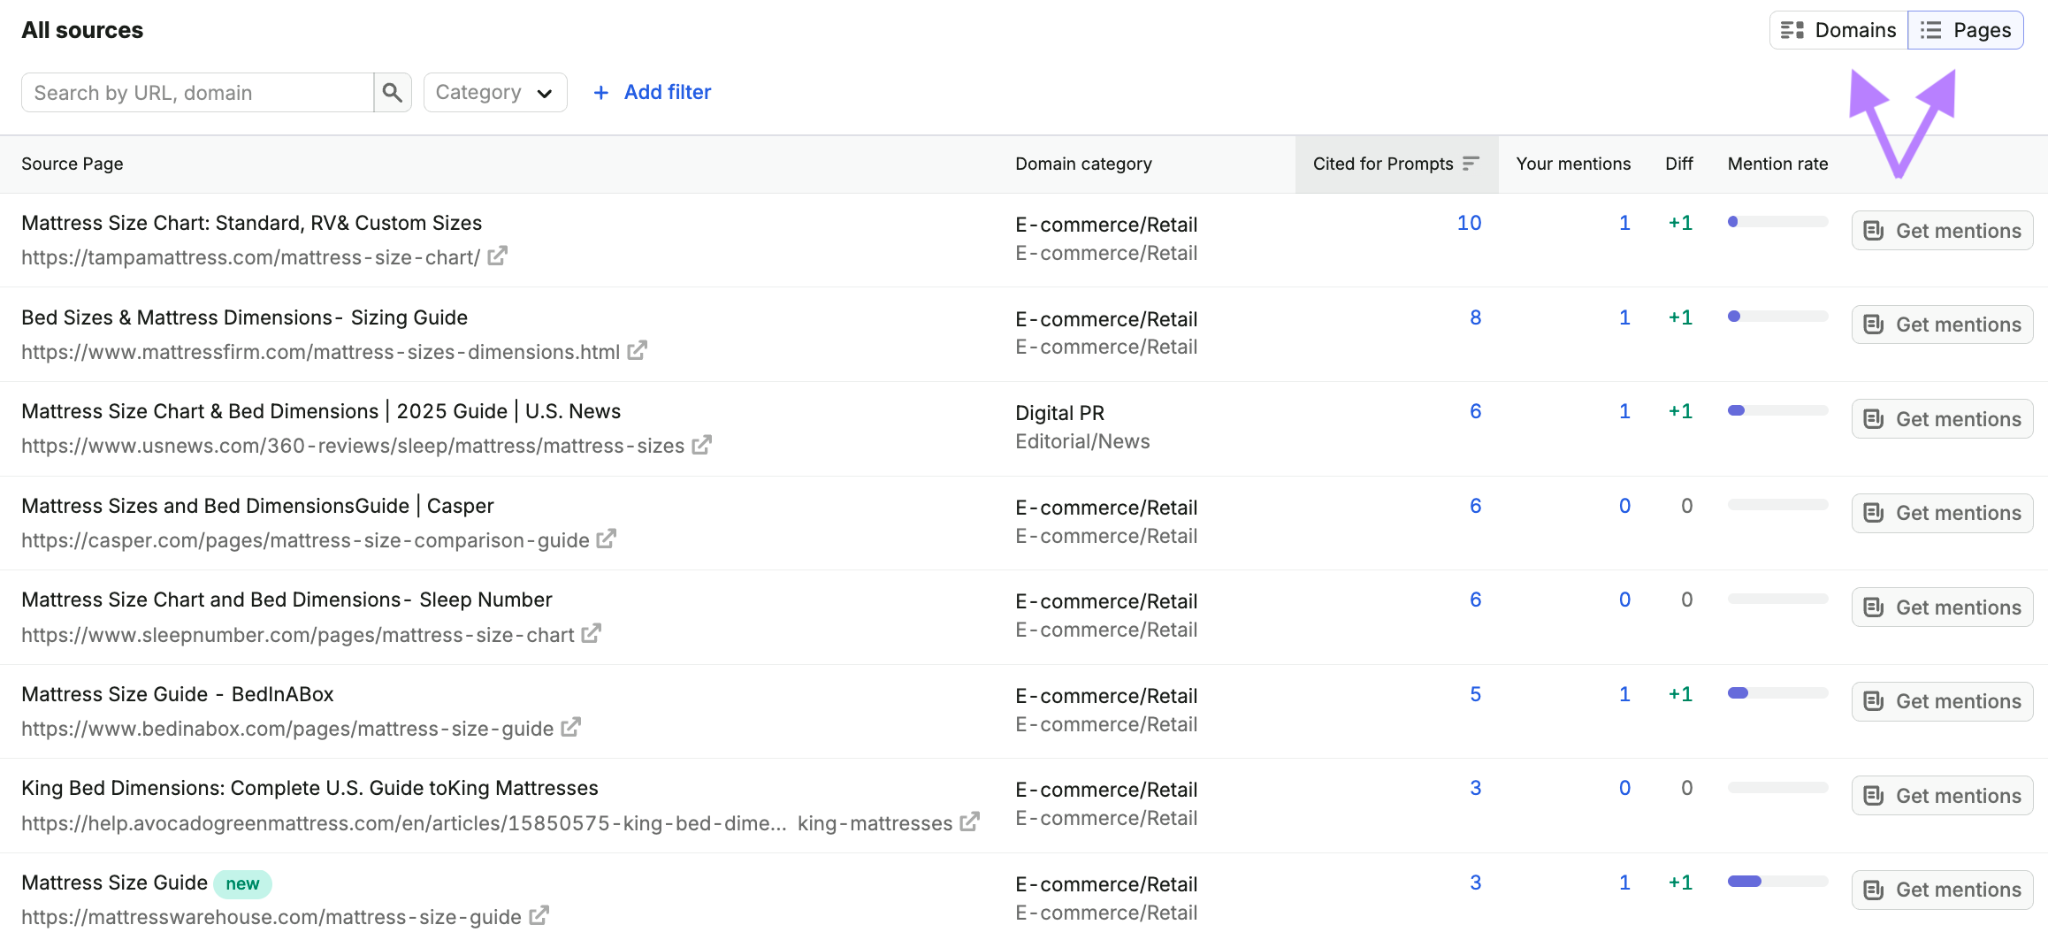Expand the Category filter dropdown

pyautogui.click(x=495, y=92)
